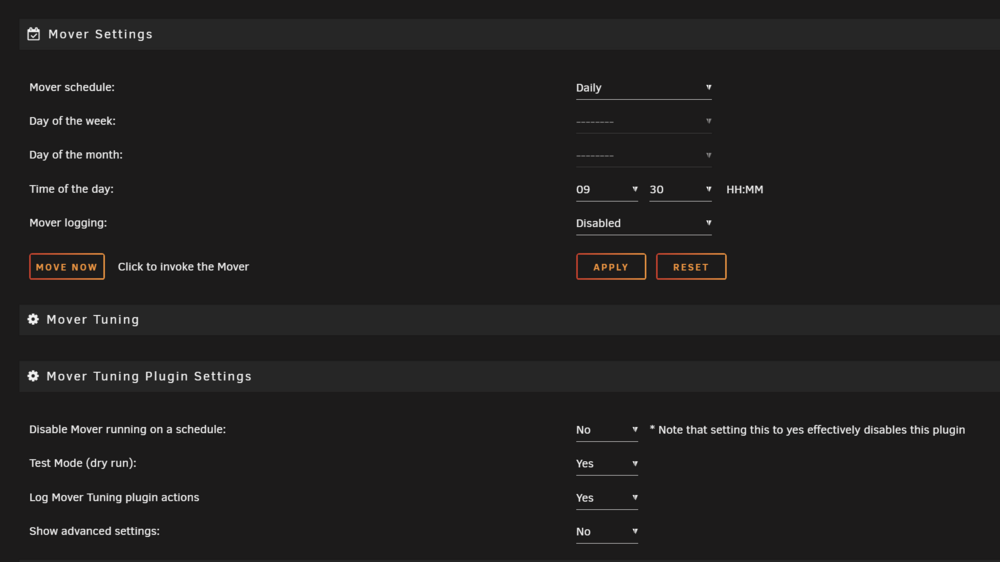Click the 'Click to invoke the Mover' text
Image resolution: width=1000 pixels, height=562 pixels.
click(184, 267)
